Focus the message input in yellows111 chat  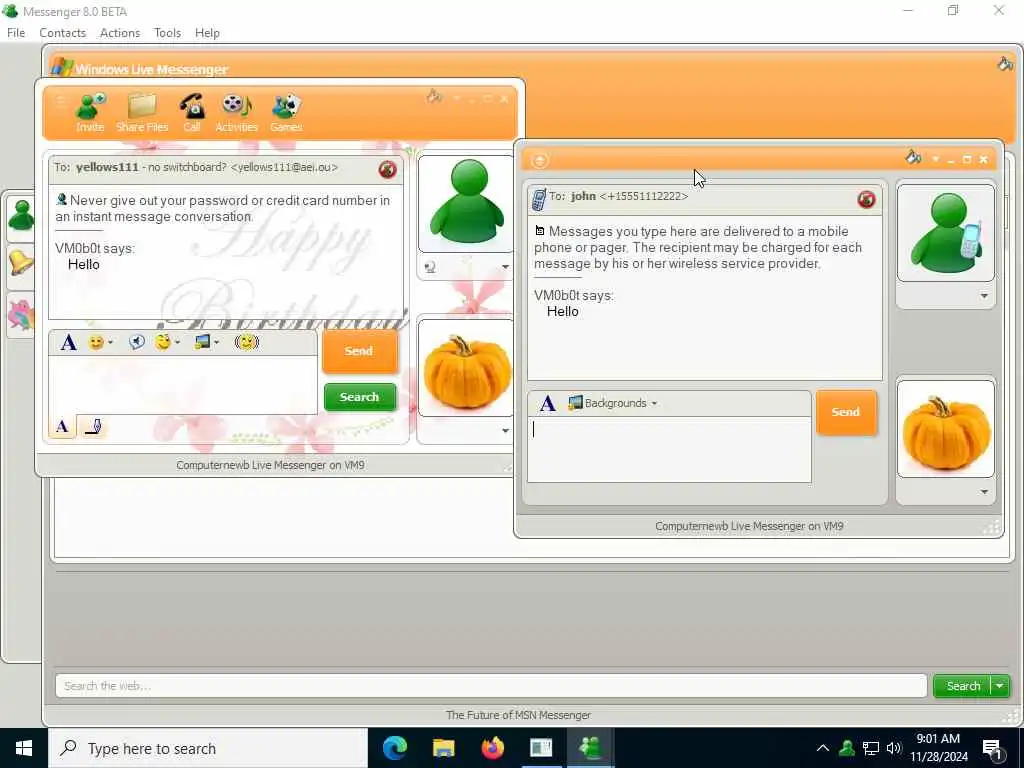coord(183,385)
